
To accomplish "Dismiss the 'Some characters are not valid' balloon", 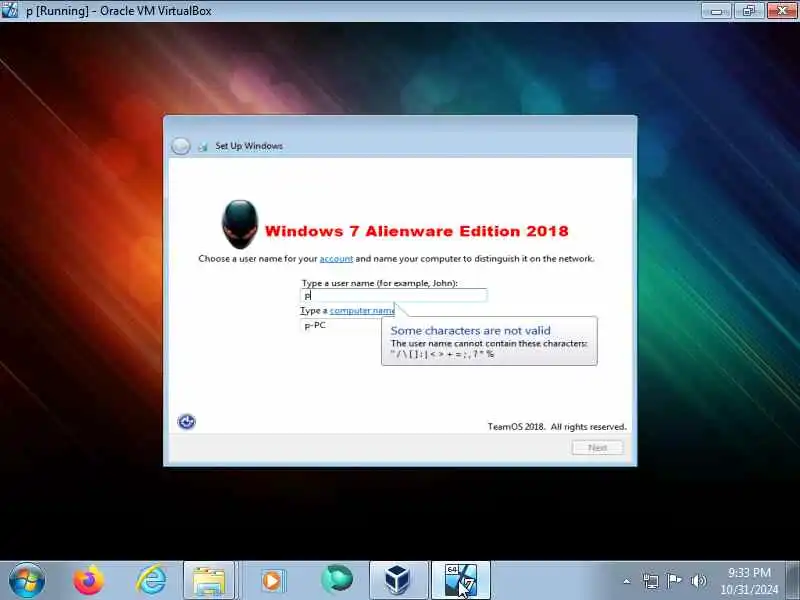I will [x=489, y=341].
